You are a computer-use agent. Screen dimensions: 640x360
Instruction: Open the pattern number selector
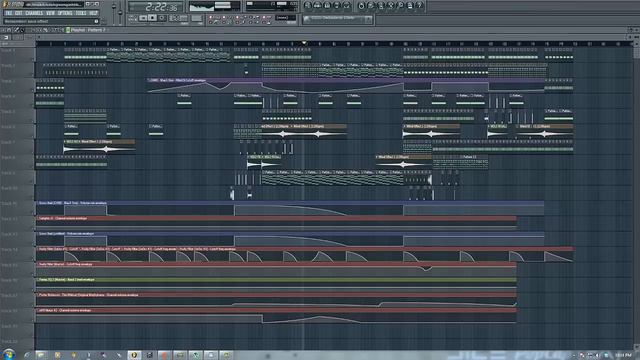tap(196, 18)
